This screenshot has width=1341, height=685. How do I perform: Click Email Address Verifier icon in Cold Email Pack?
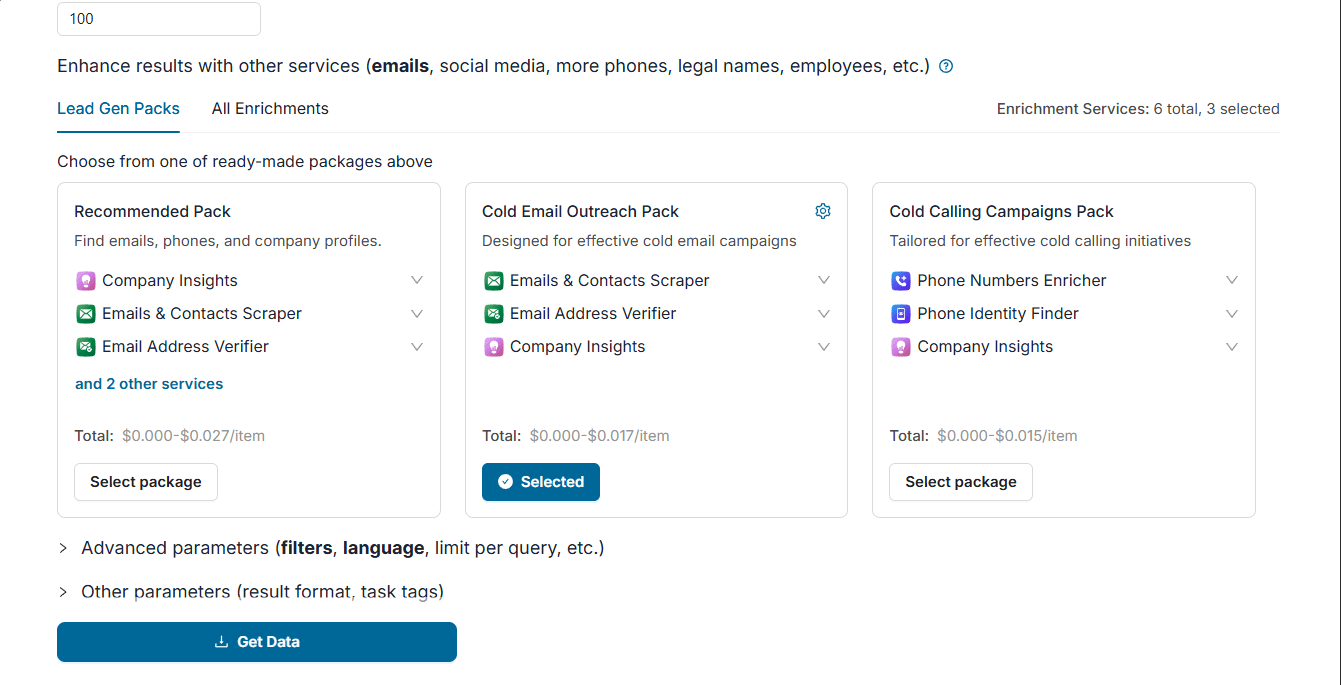(x=494, y=314)
